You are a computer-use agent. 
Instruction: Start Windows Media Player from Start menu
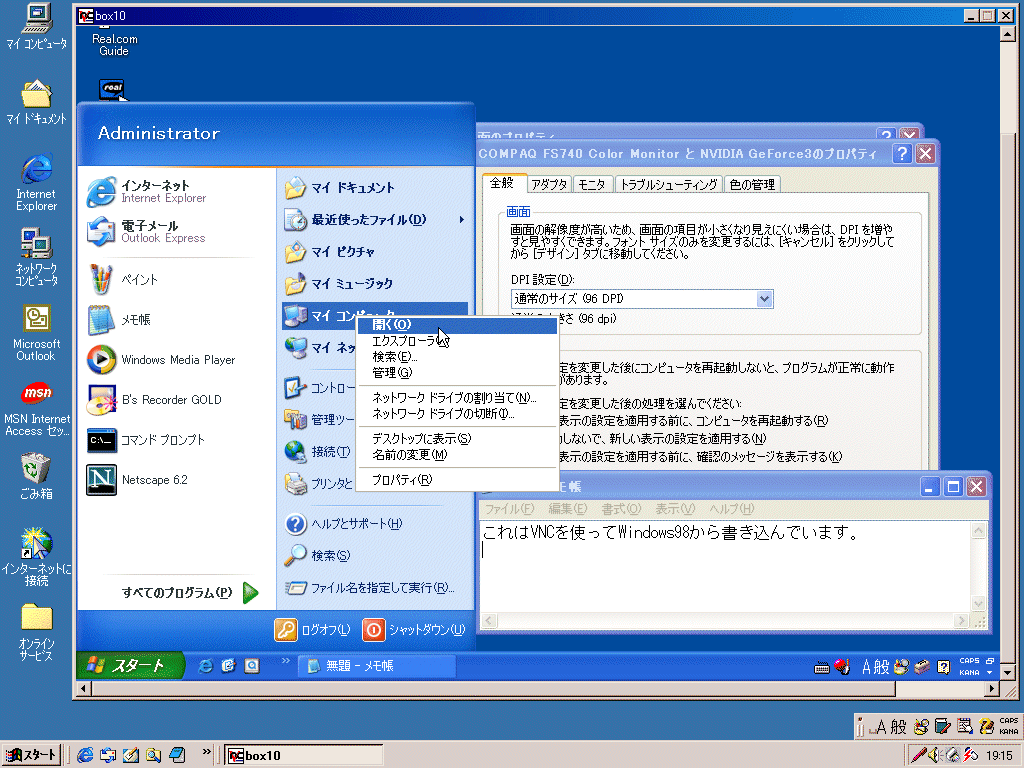click(x=161, y=360)
